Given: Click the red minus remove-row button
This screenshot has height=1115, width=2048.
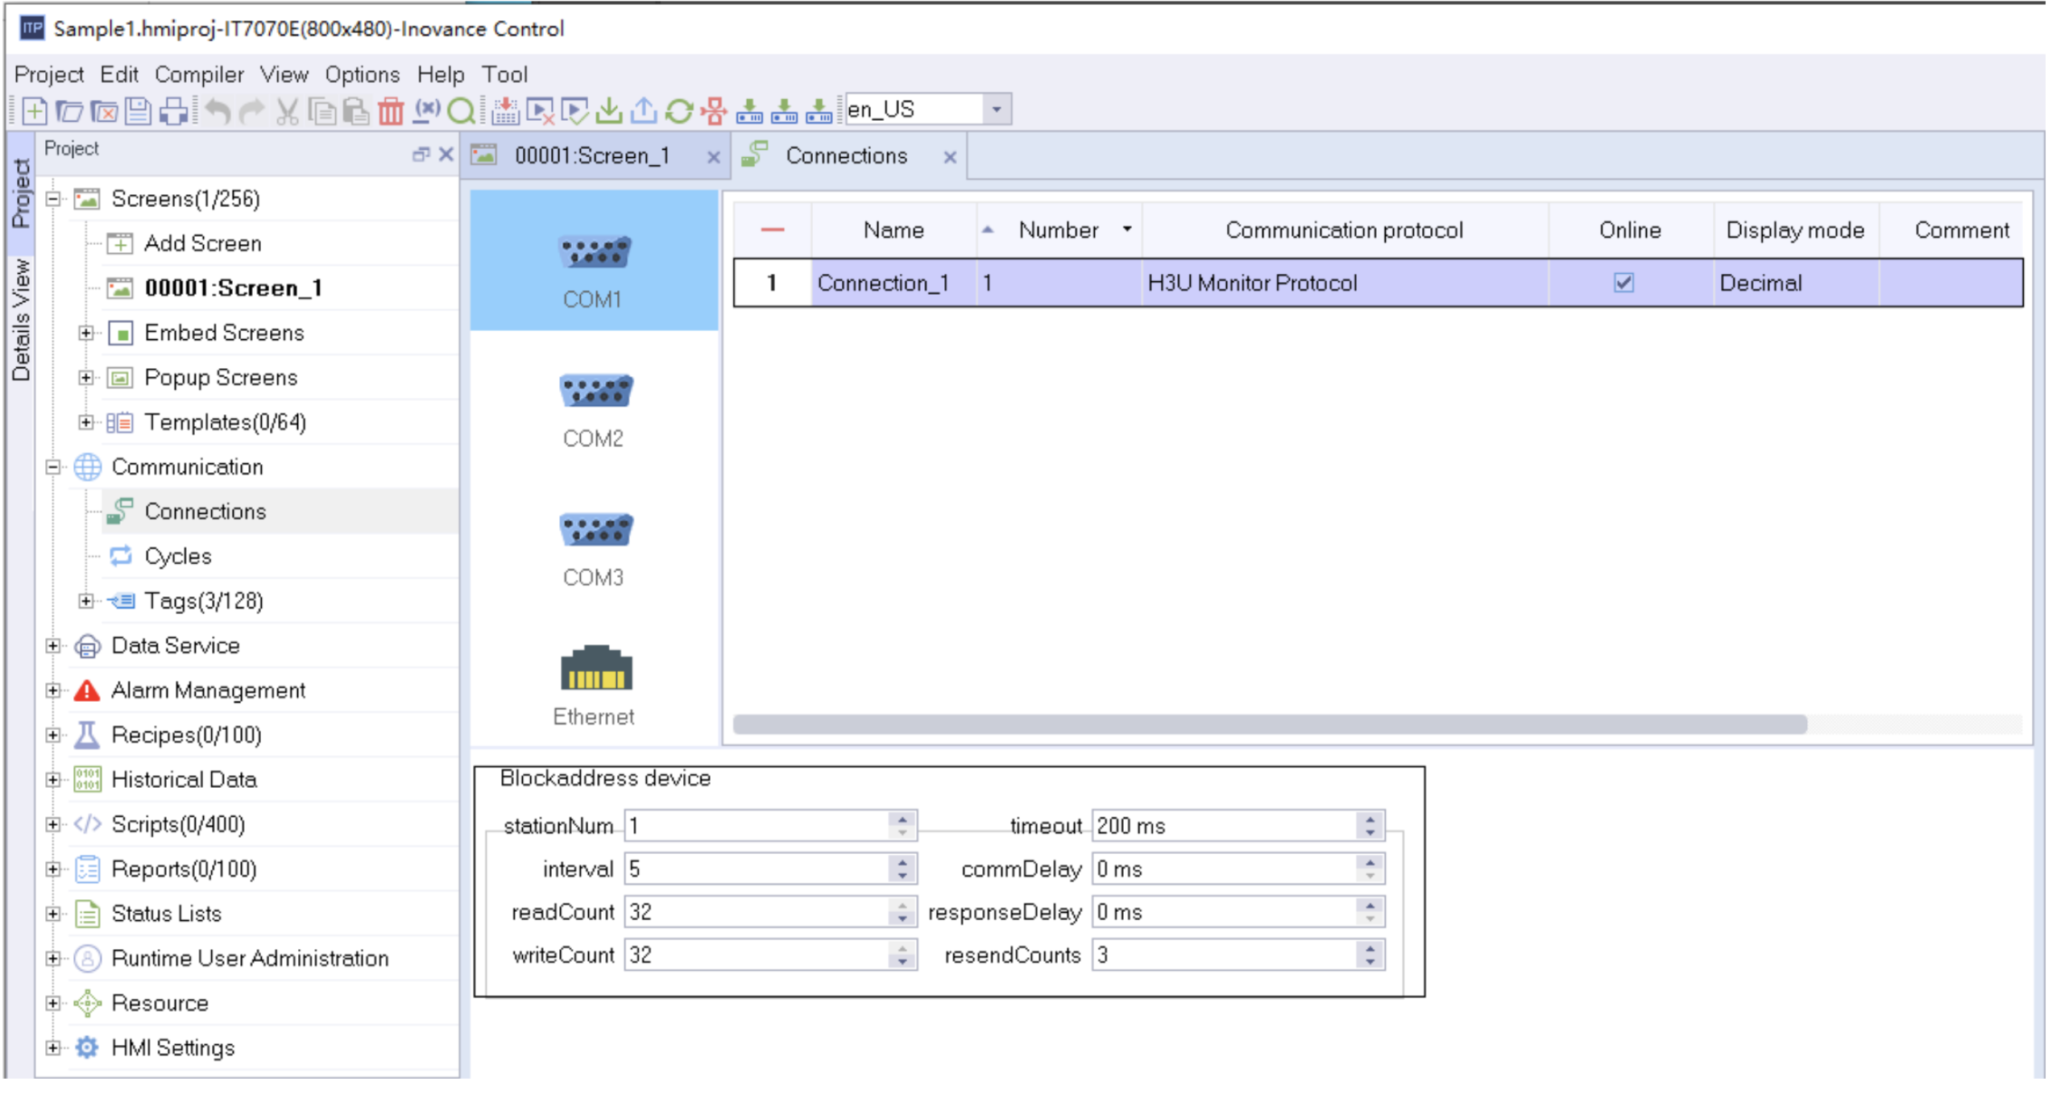Looking at the screenshot, I should click(772, 230).
